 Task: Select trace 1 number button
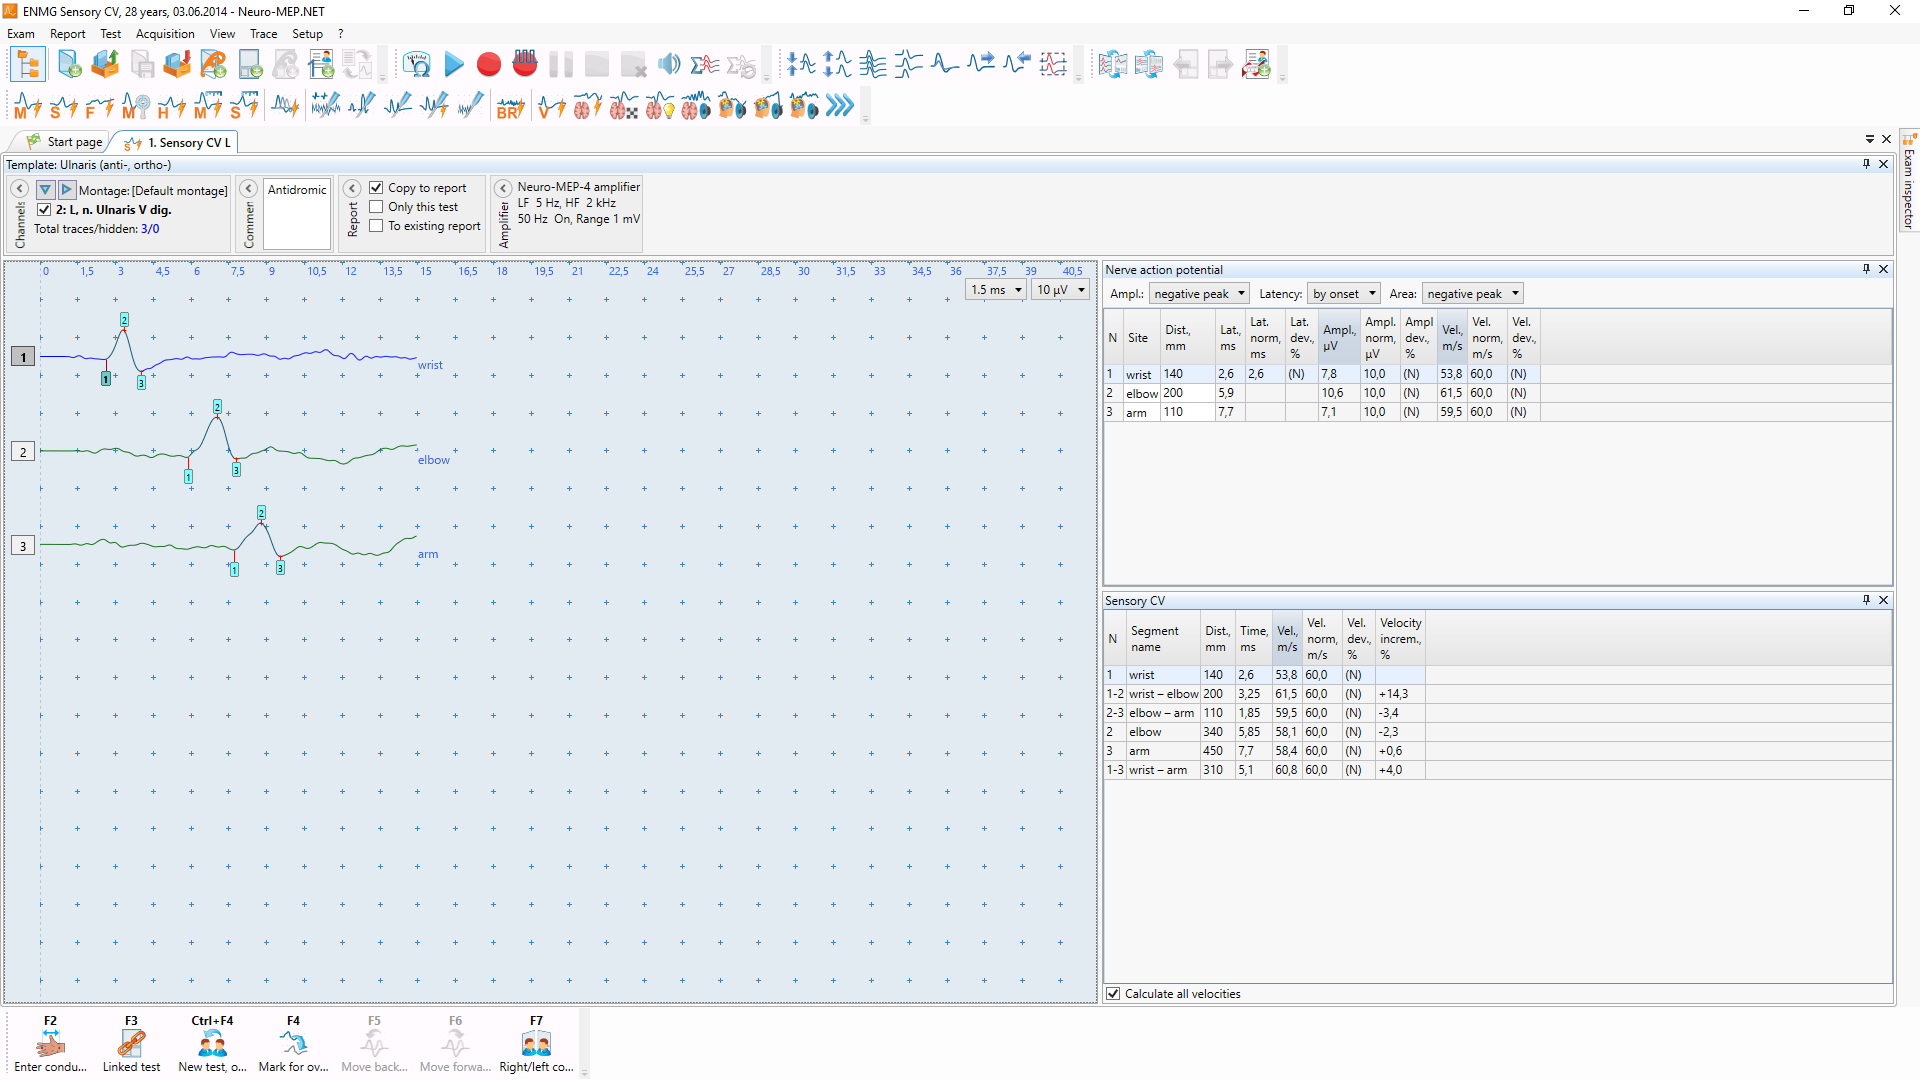[23, 357]
